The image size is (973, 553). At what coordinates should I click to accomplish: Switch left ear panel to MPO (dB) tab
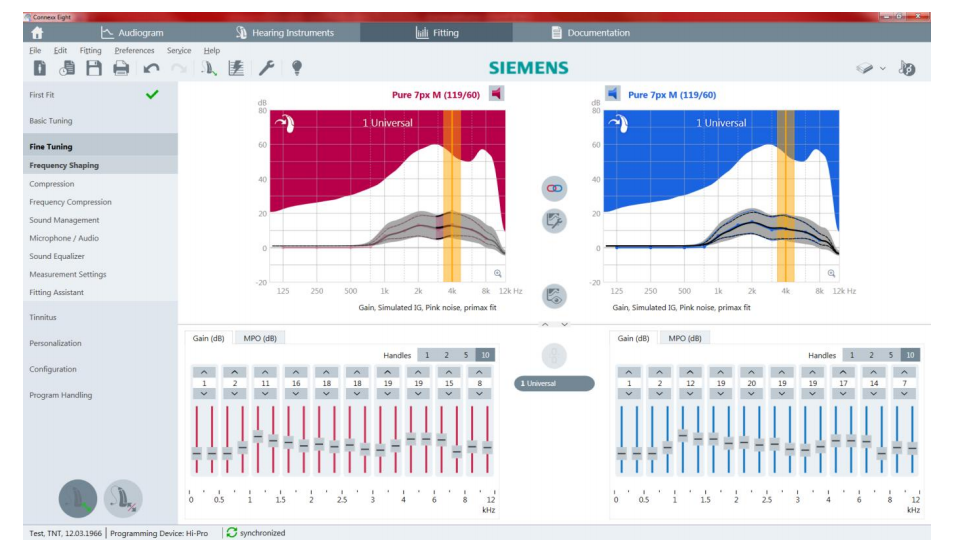pos(685,338)
